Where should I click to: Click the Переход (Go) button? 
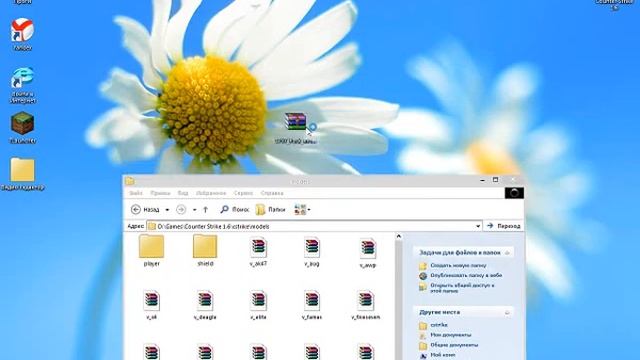[504, 226]
